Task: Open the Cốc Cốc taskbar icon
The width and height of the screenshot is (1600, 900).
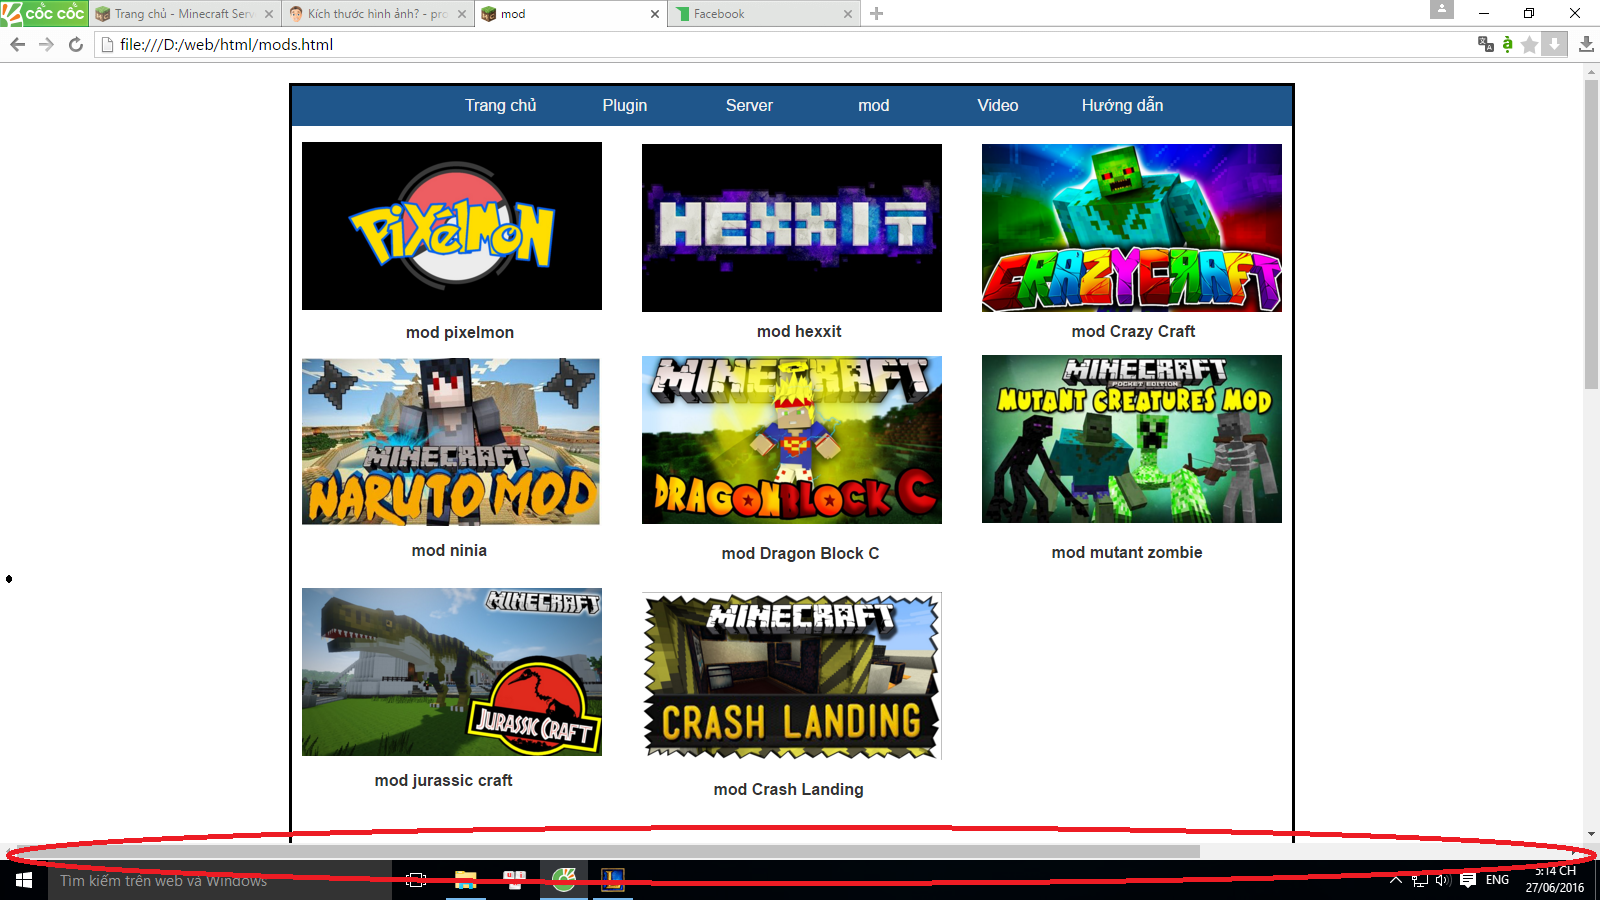Action: pos(564,880)
